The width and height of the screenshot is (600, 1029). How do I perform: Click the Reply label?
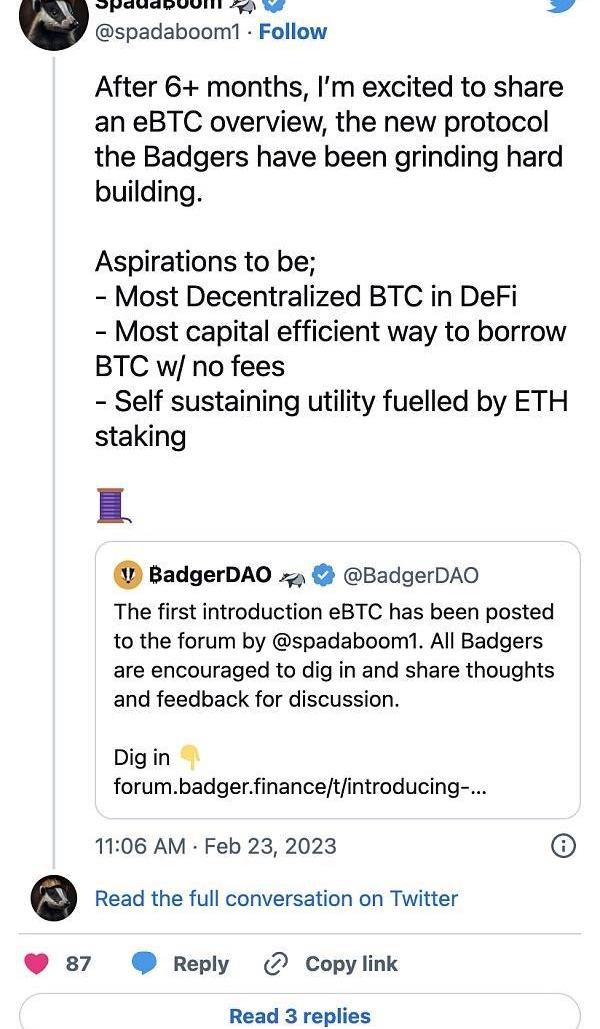200,964
